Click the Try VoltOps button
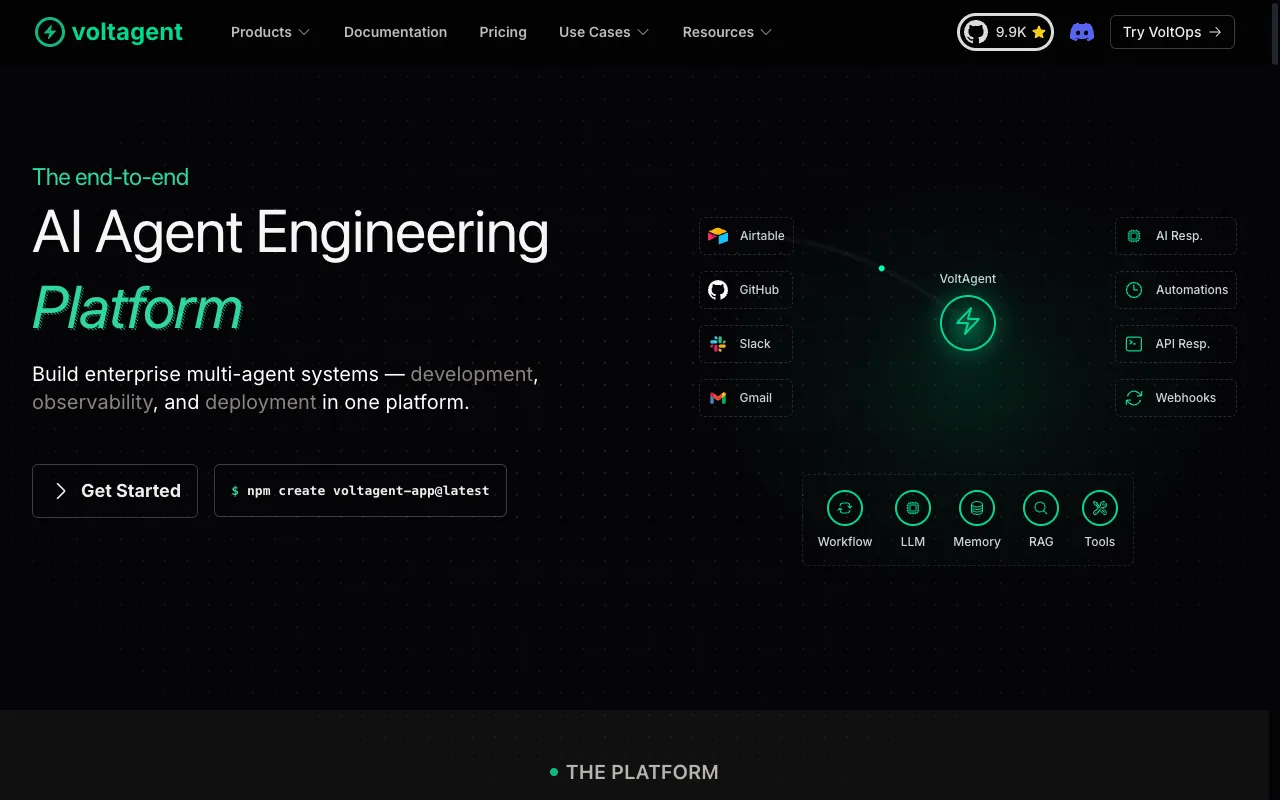Screen dimensions: 1280x800 click(1172, 32)
